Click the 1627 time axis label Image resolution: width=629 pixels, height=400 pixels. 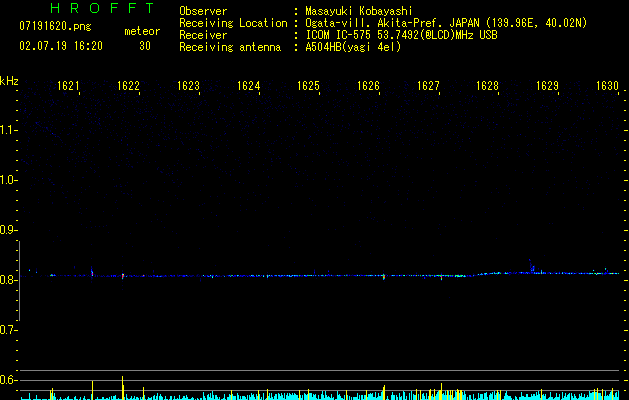[428, 86]
